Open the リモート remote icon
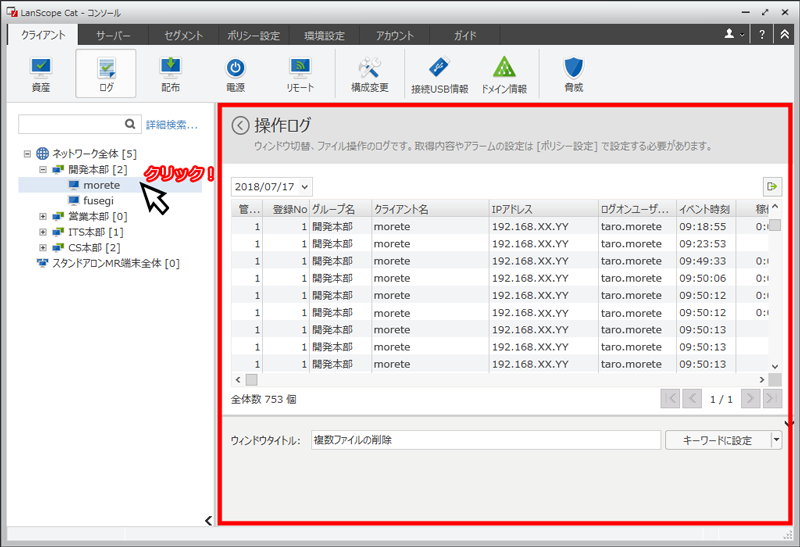 click(300, 74)
